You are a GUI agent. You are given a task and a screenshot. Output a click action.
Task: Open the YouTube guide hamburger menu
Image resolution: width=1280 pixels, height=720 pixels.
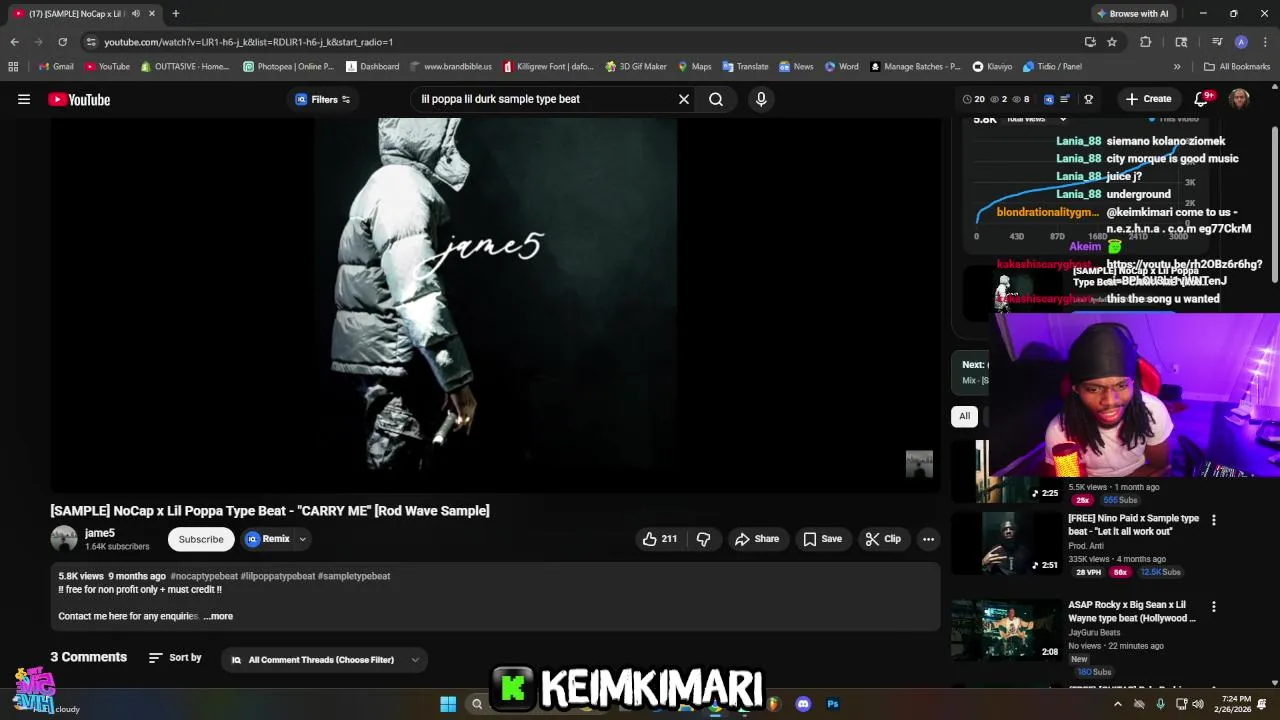24,99
